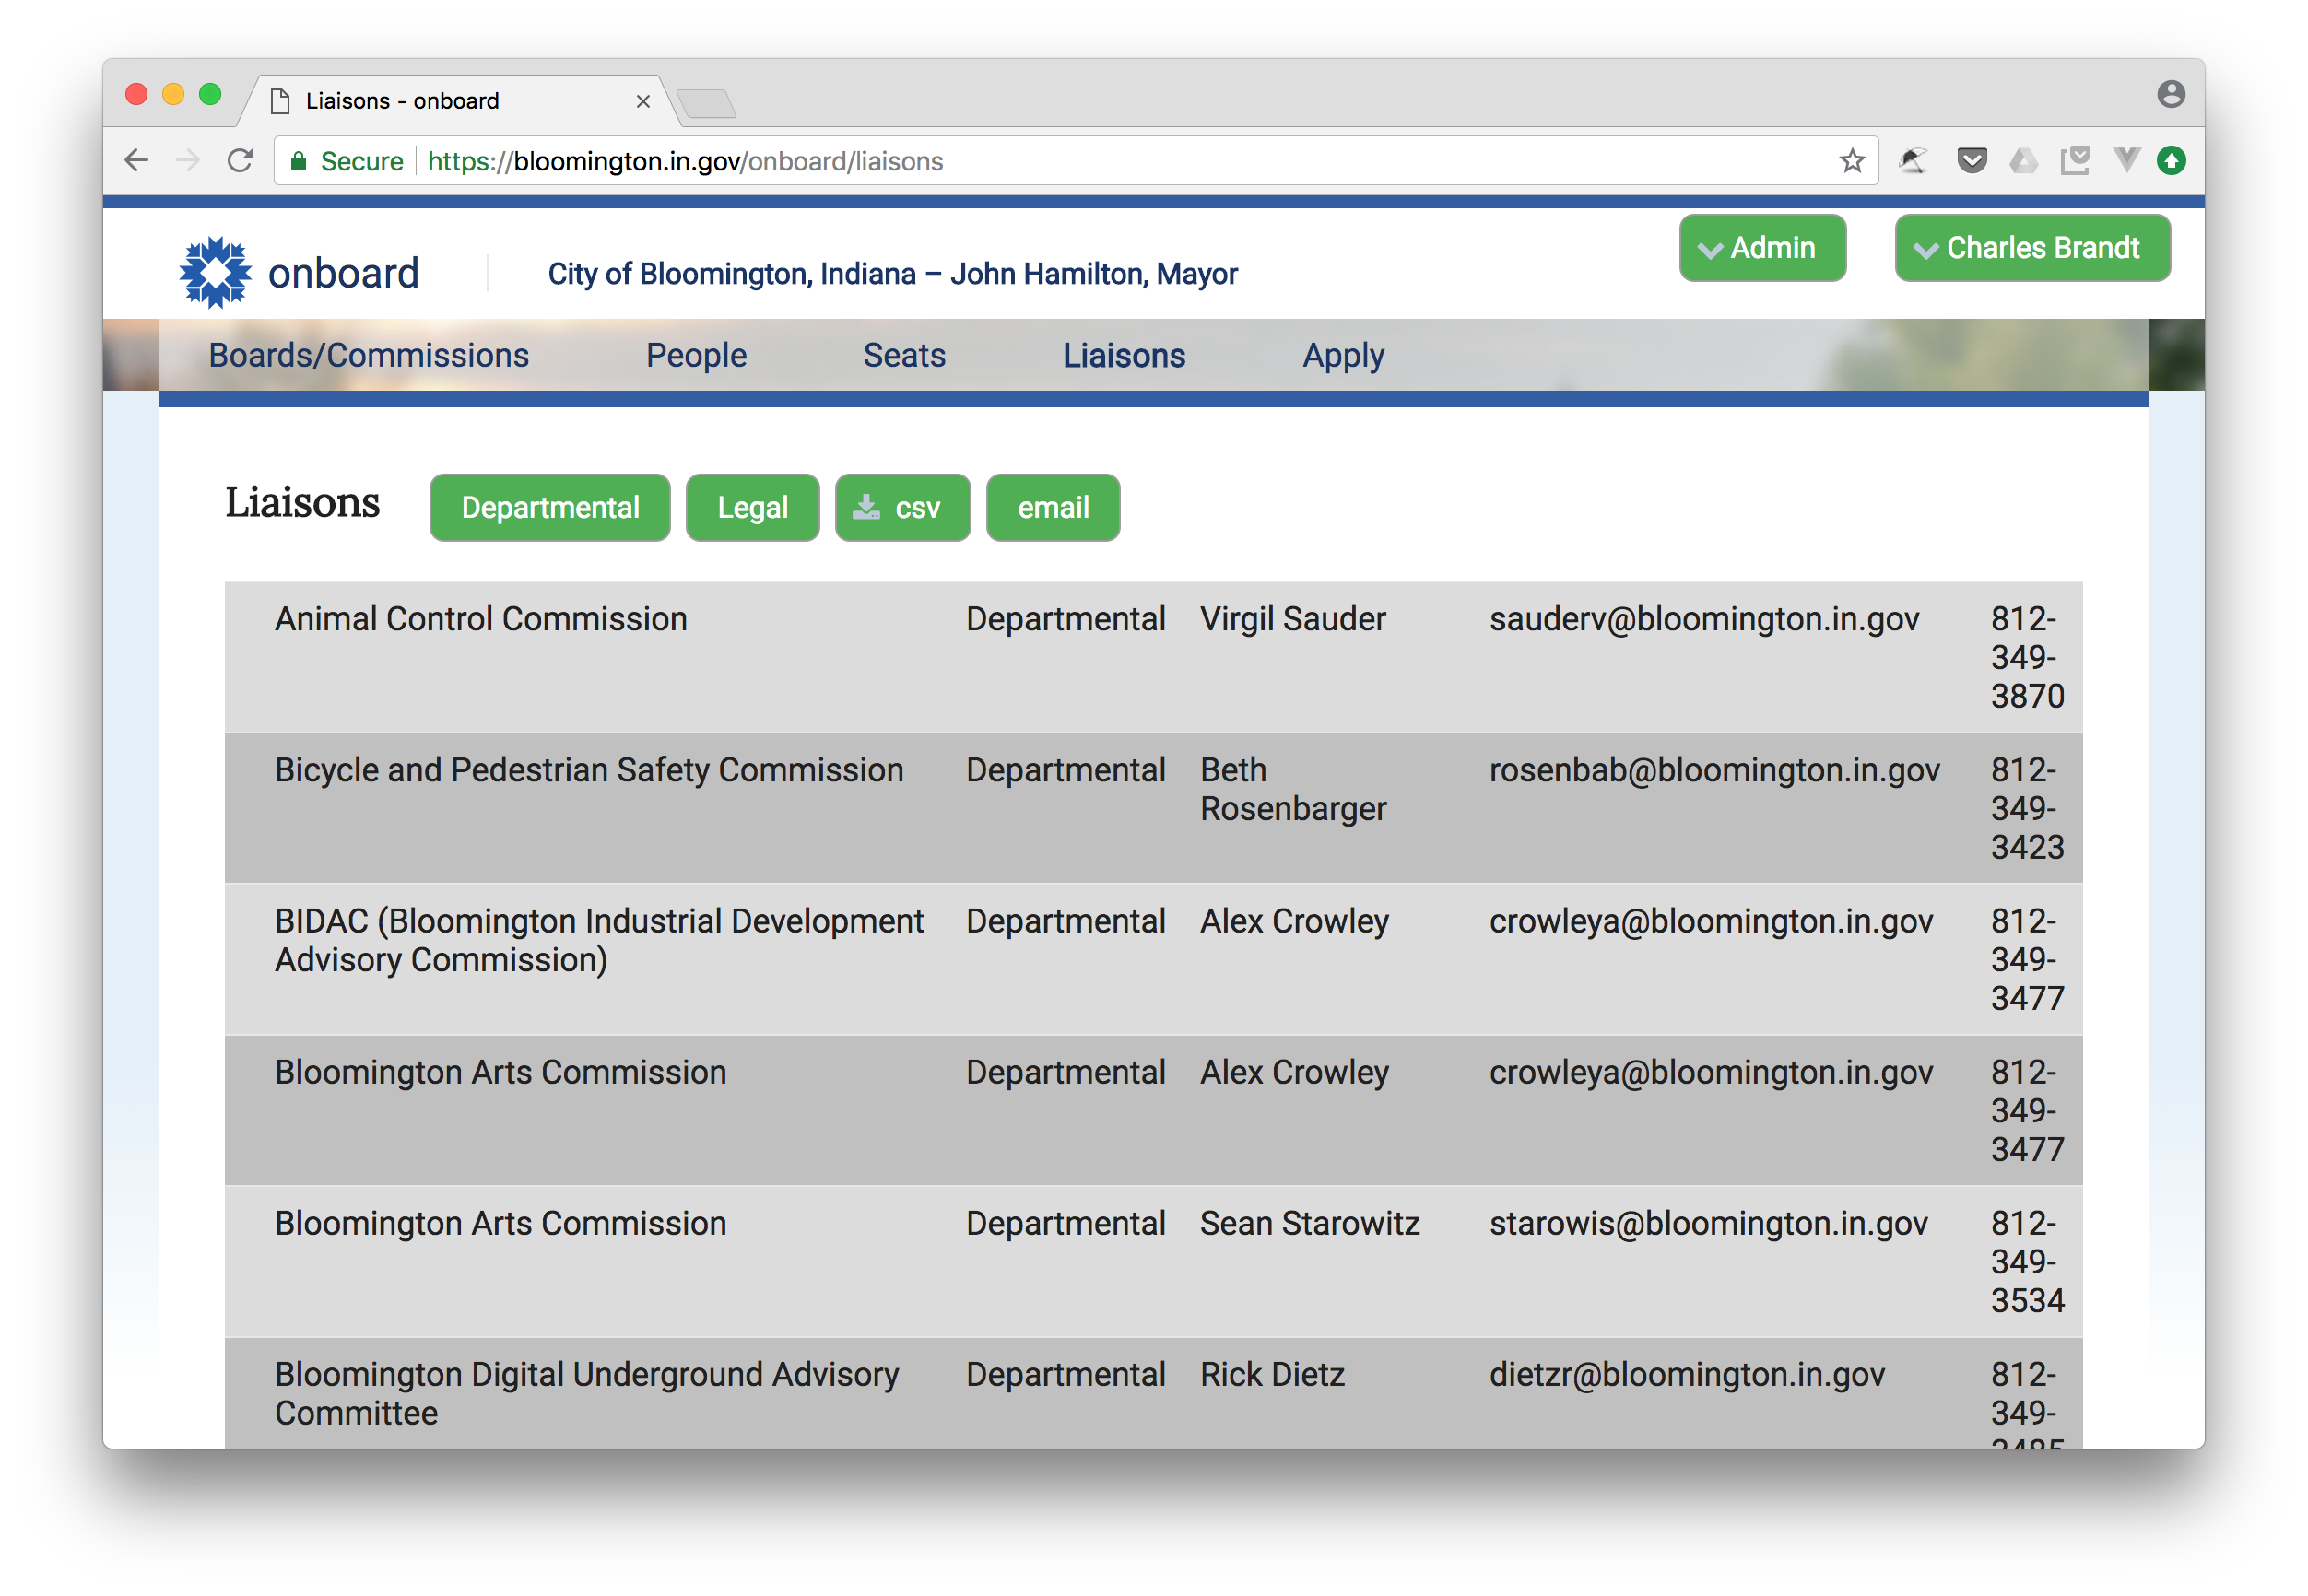
Task: Click sauderv@bloomington.in.gov email
Action: click(x=1704, y=619)
